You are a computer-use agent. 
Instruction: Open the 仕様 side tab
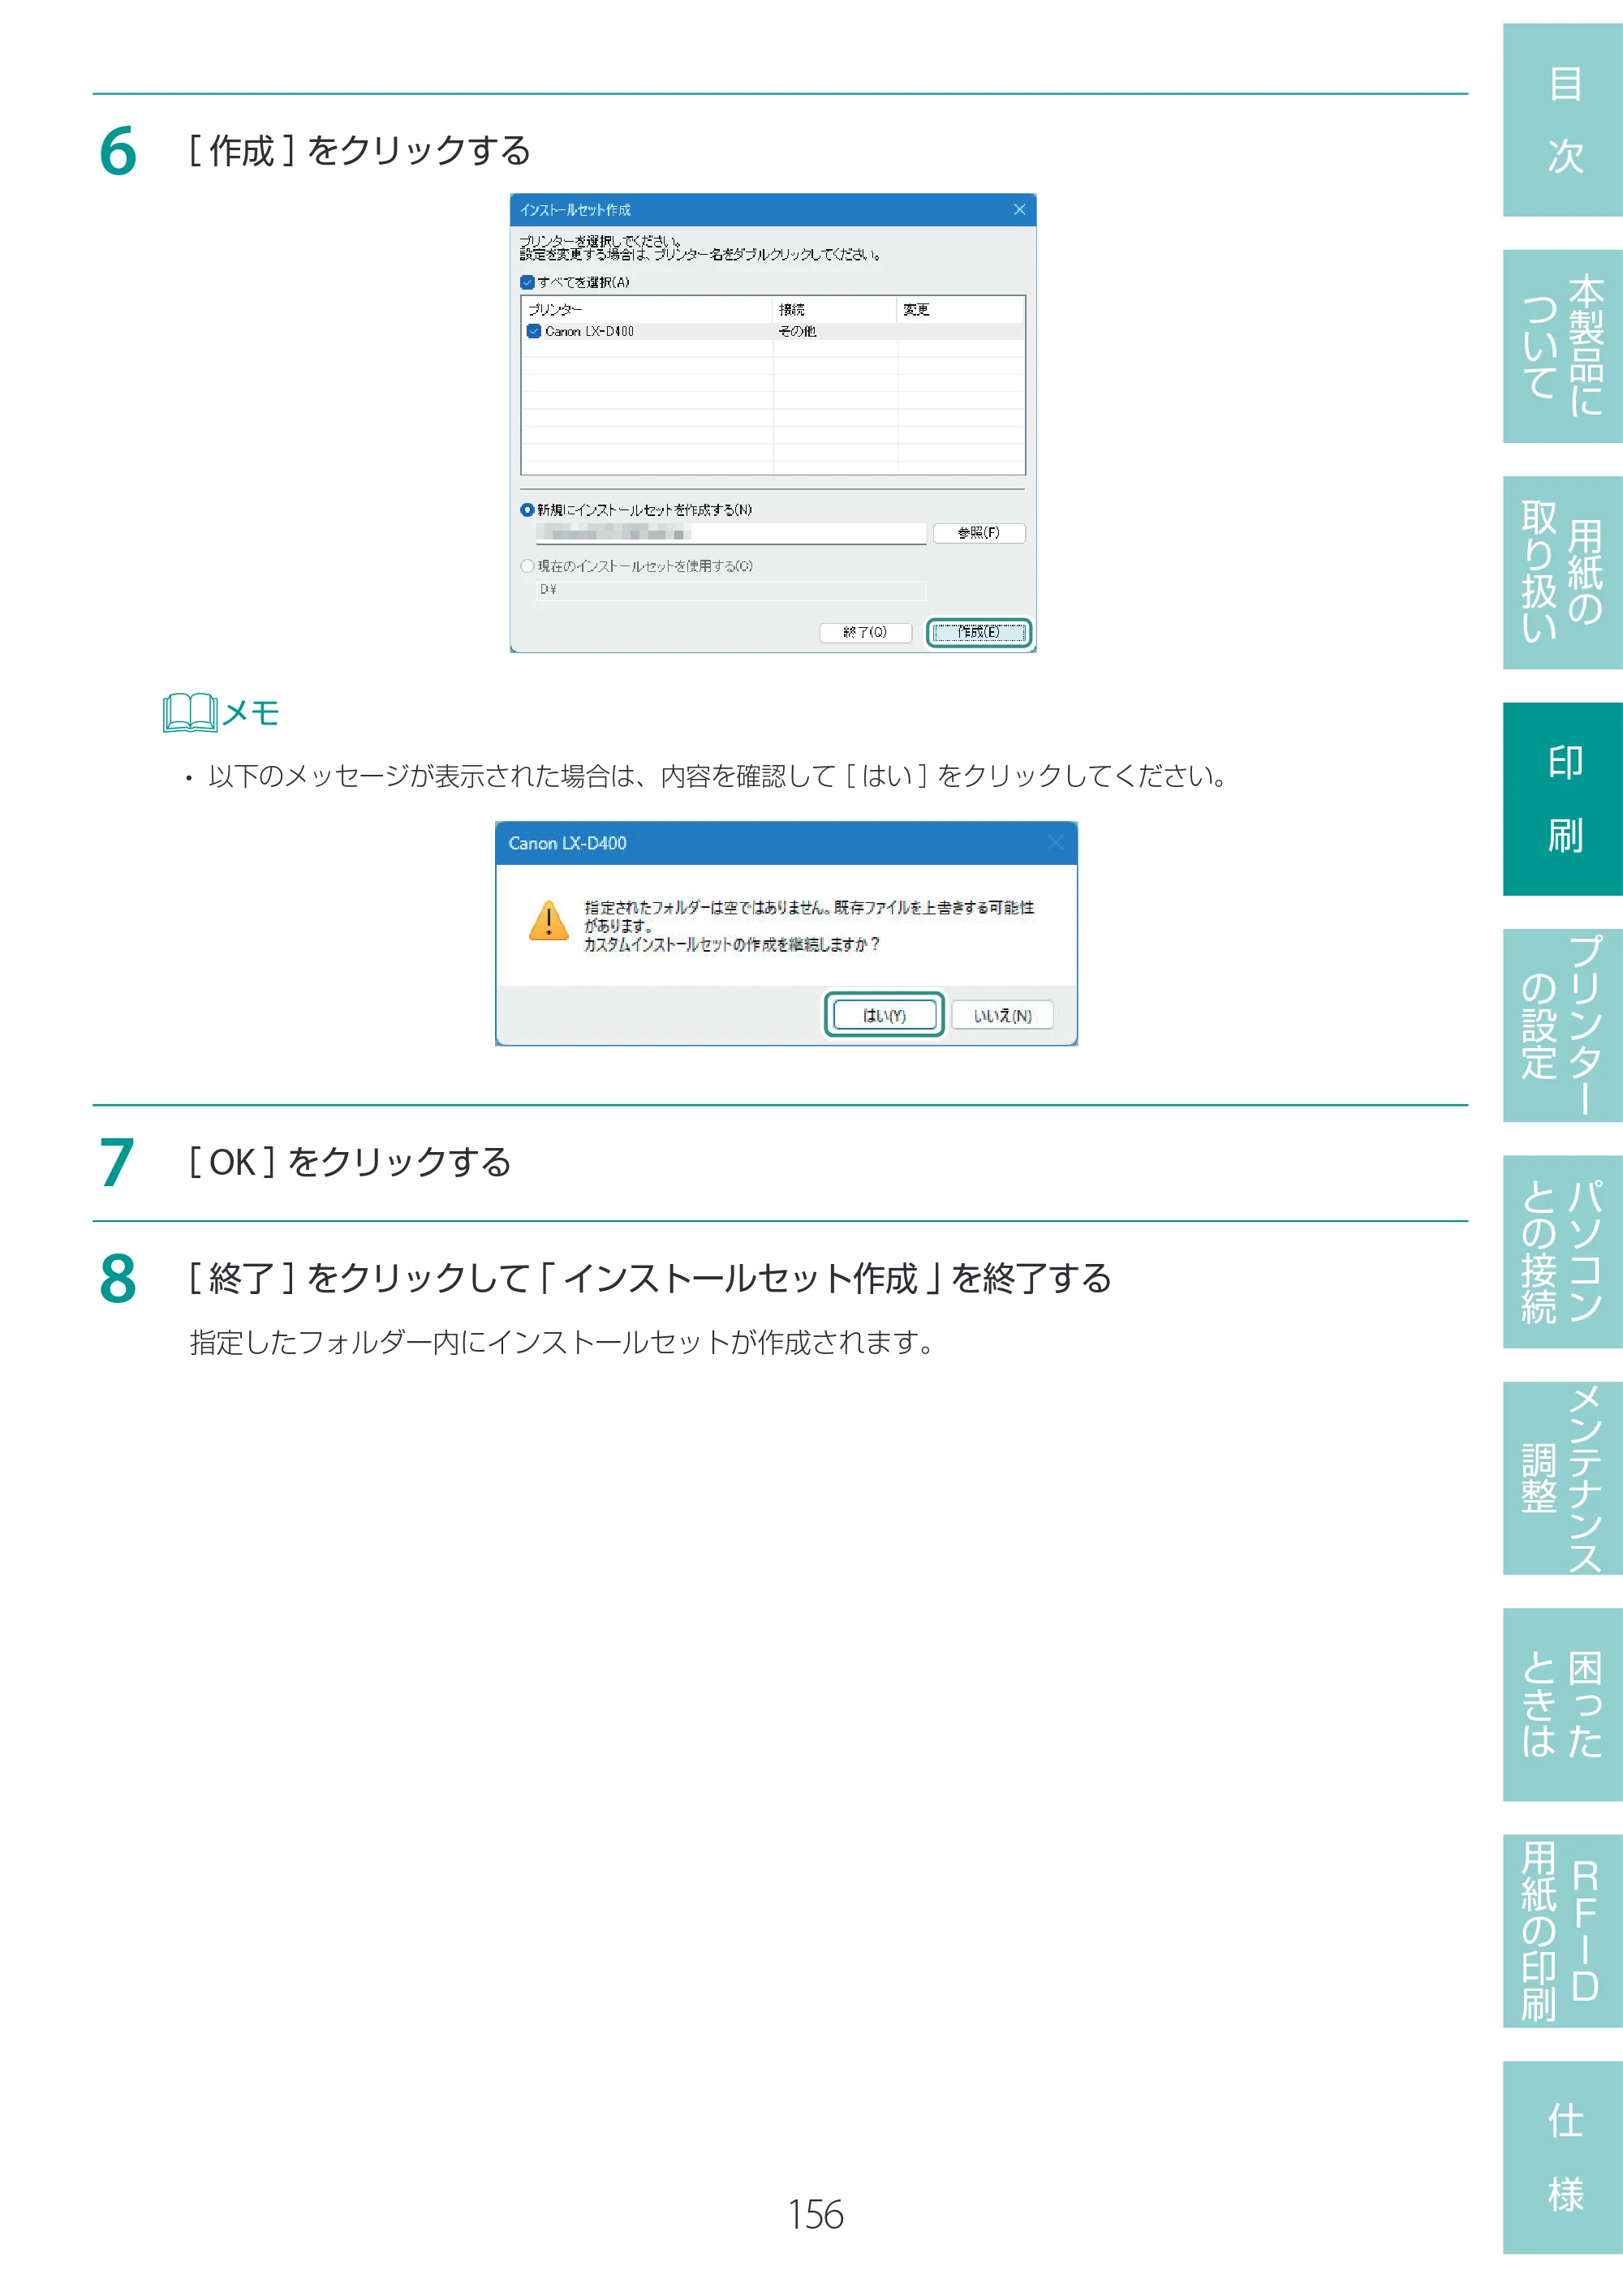(1562, 2157)
